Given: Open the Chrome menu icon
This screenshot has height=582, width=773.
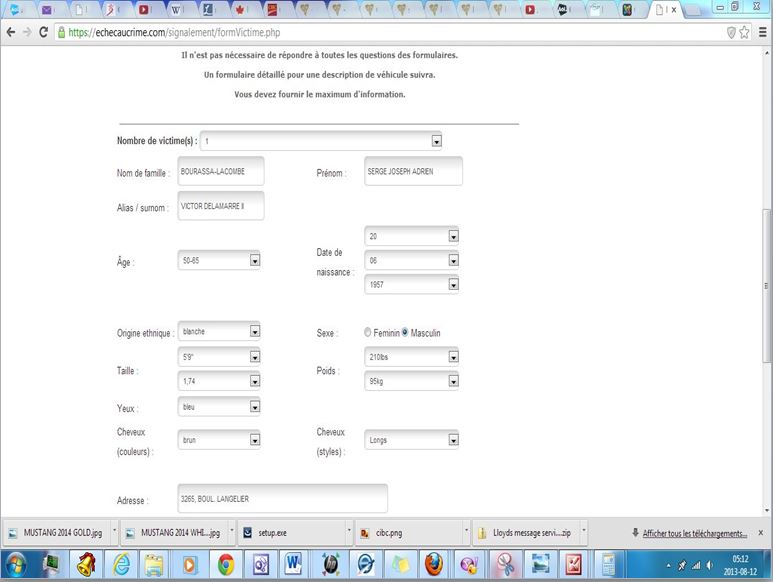Looking at the screenshot, I should coord(761,32).
